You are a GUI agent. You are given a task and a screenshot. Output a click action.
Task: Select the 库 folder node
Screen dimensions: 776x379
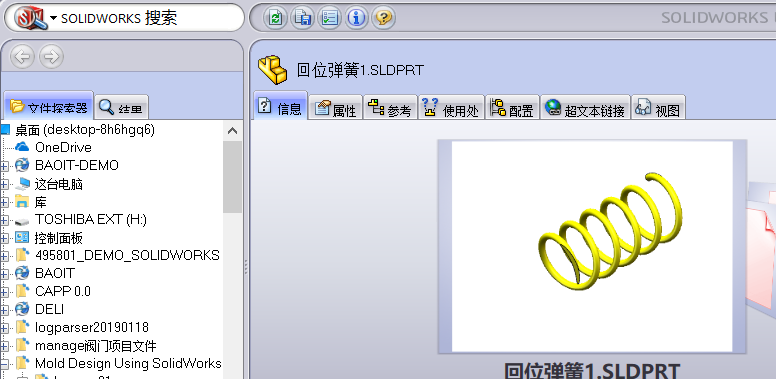41,202
